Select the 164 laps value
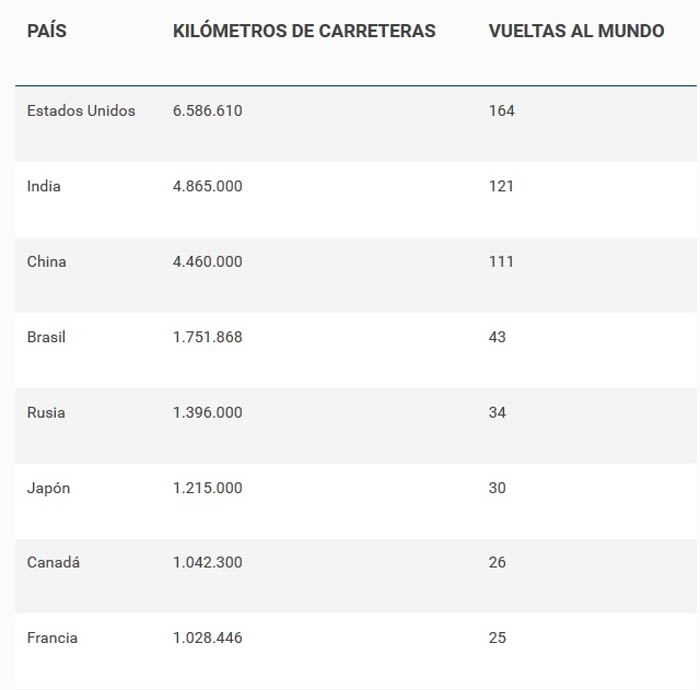700x690 pixels. coord(501,111)
